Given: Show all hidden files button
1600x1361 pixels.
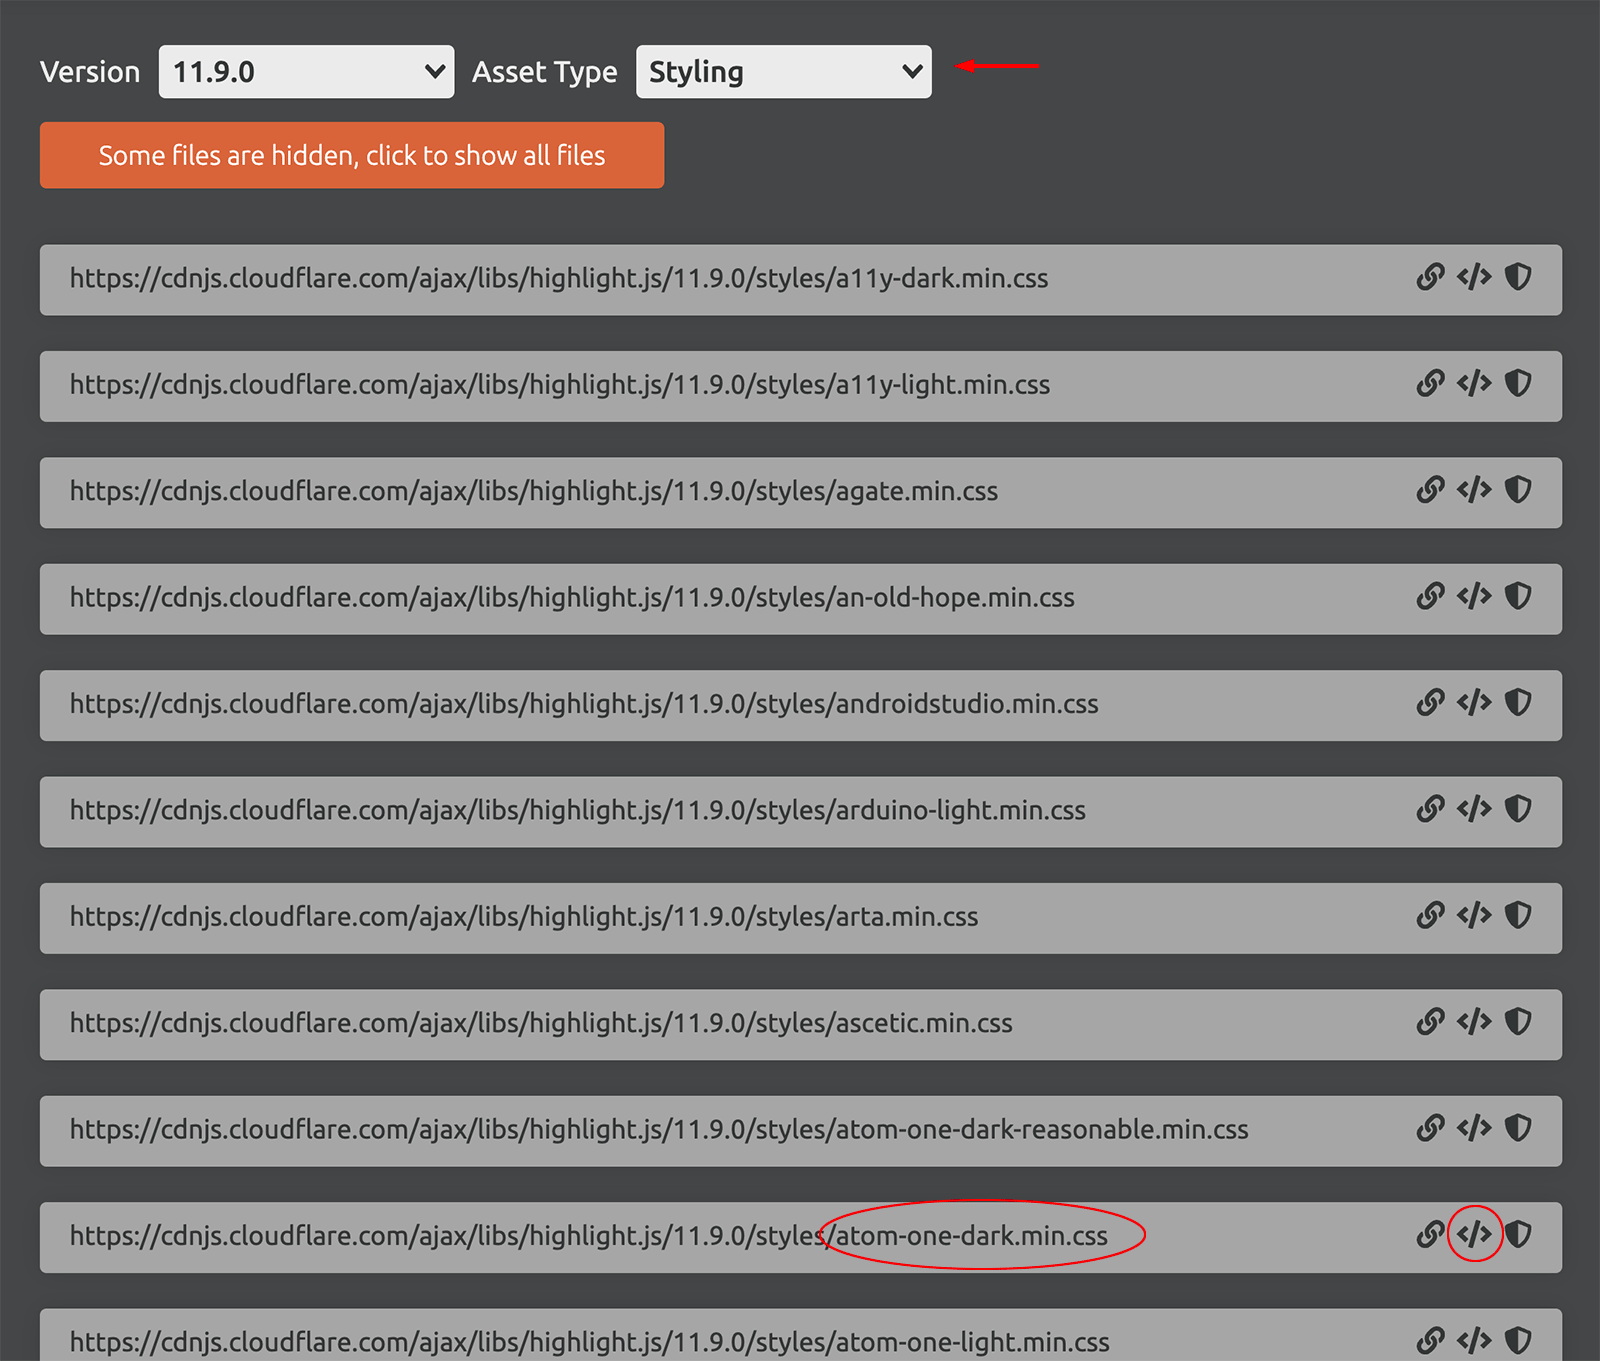Looking at the screenshot, I should coord(352,155).
